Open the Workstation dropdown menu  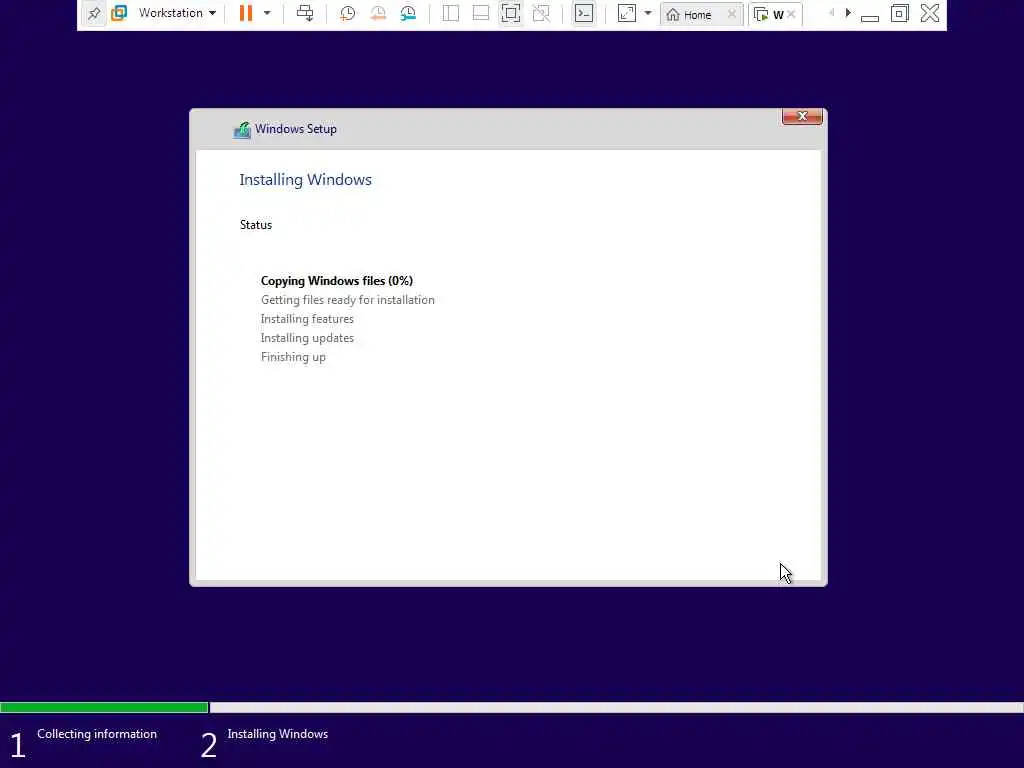177,13
